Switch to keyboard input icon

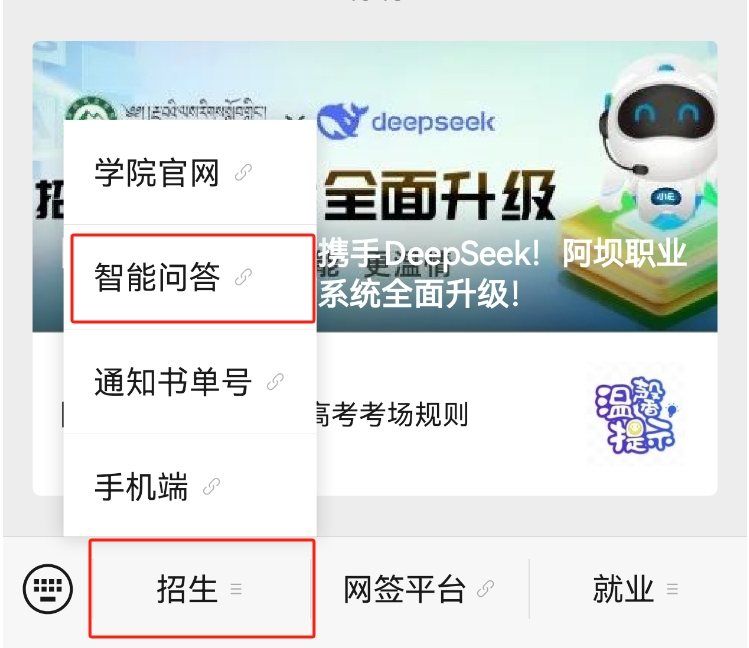[x=48, y=589]
